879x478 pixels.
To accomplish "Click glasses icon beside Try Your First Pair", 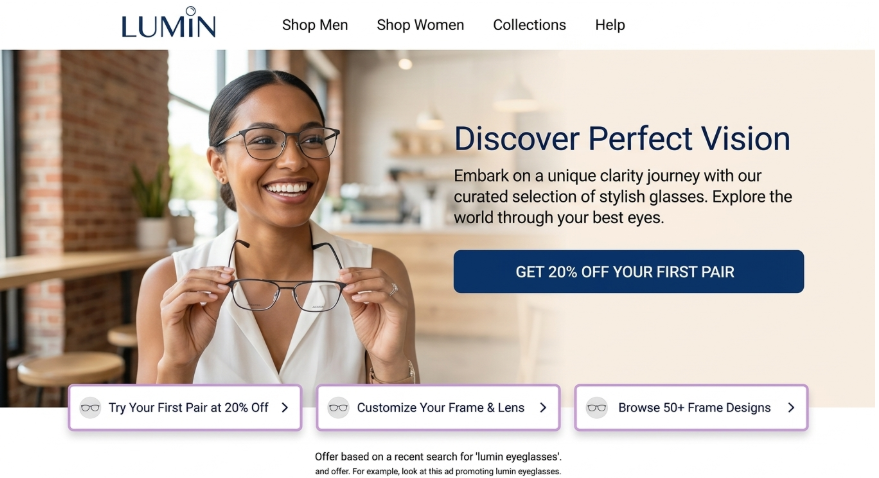I will pyautogui.click(x=90, y=407).
